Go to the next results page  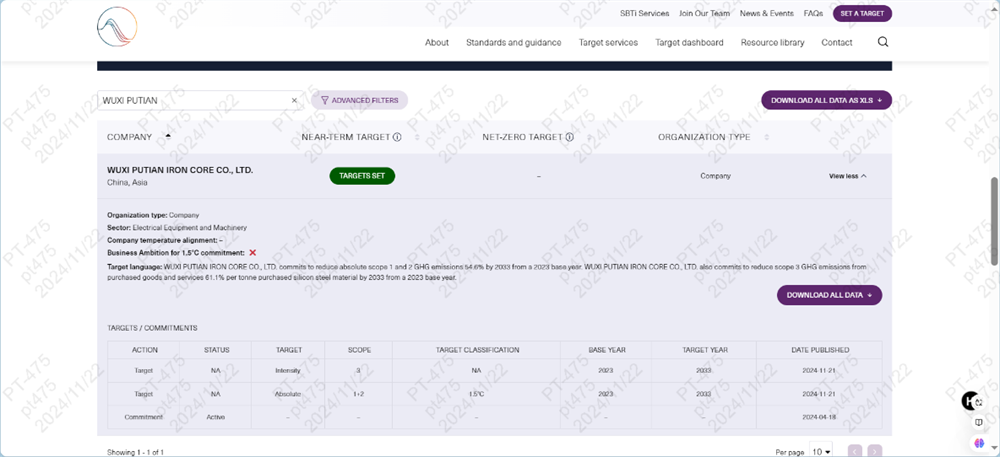875,451
